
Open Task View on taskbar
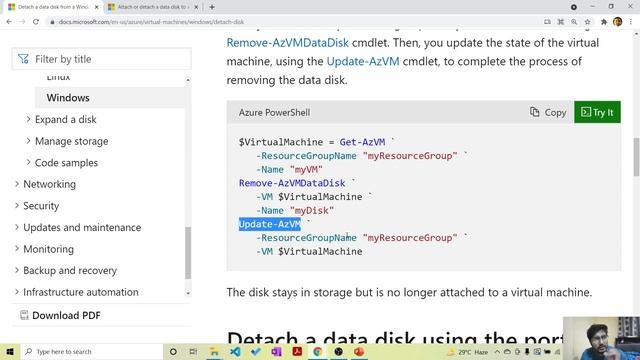pyautogui.click(x=193, y=352)
